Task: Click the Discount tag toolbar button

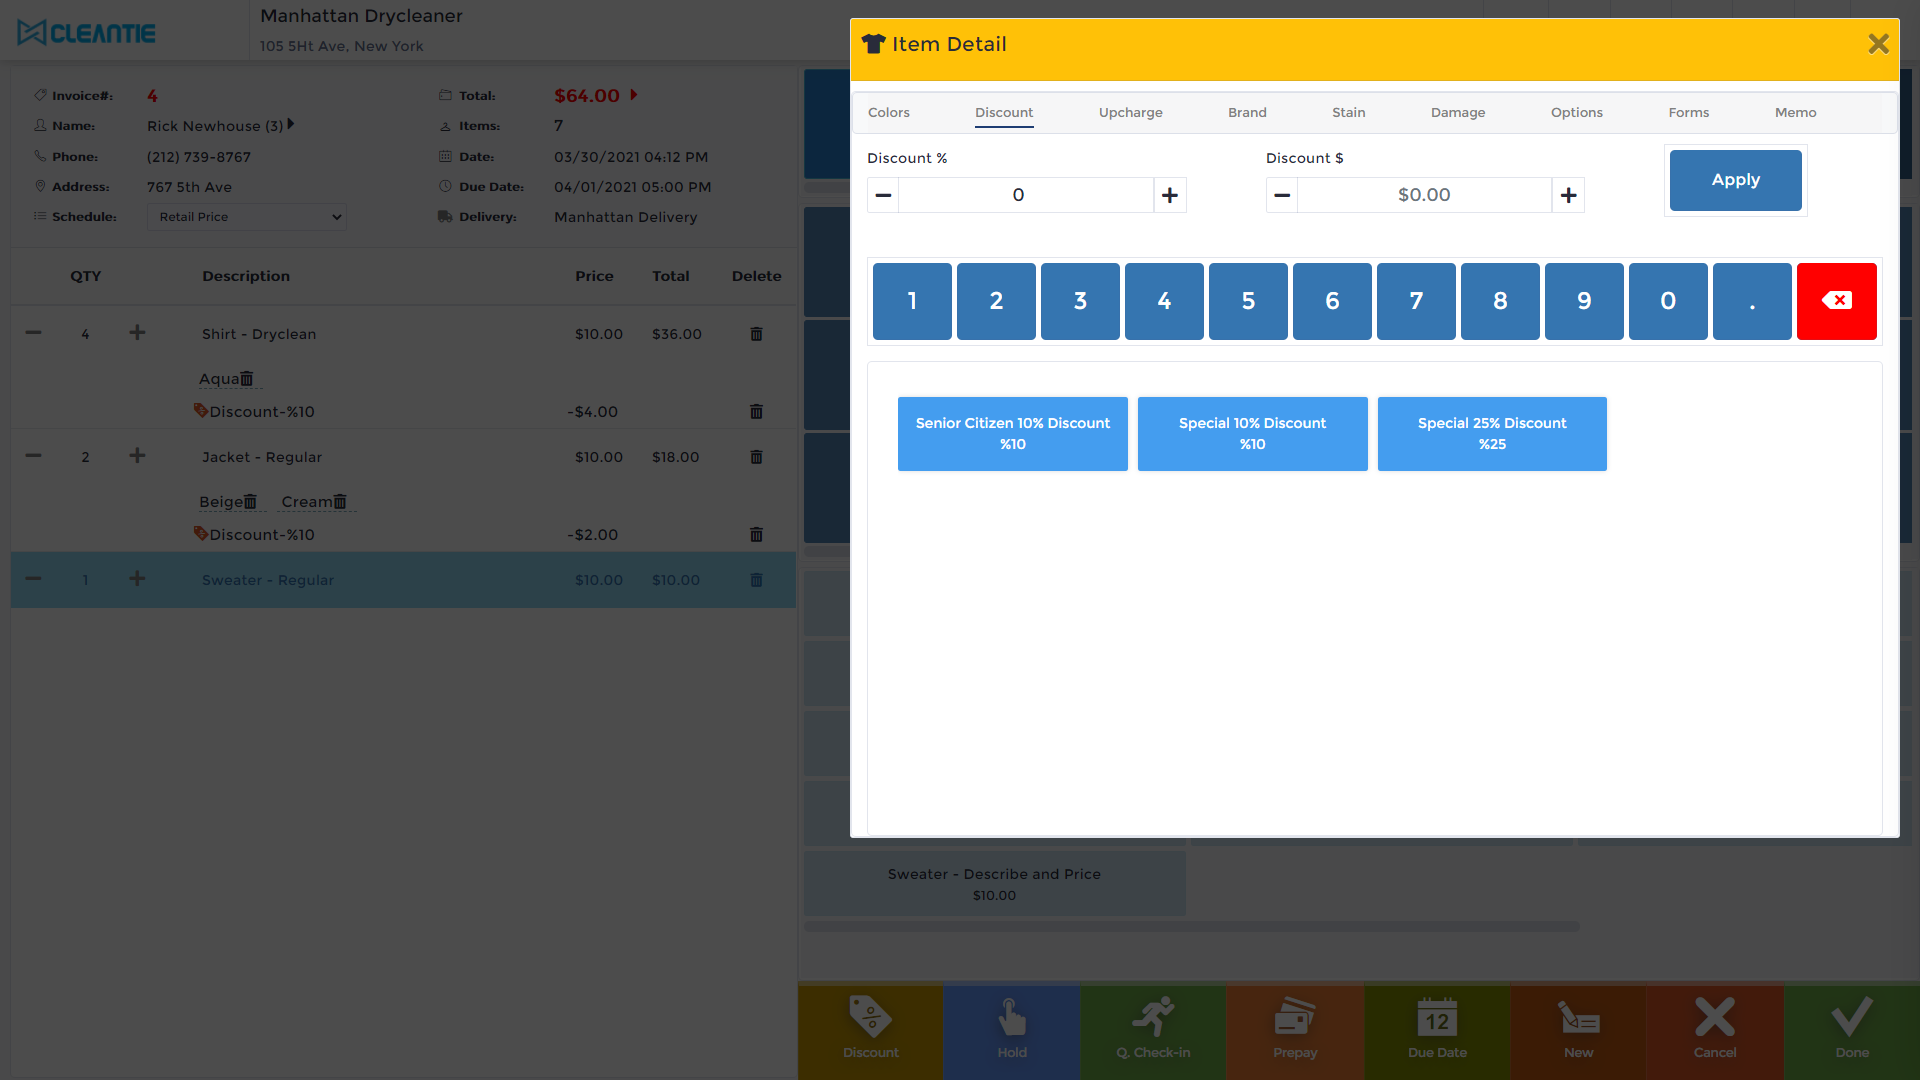Action: [870, 1030]
